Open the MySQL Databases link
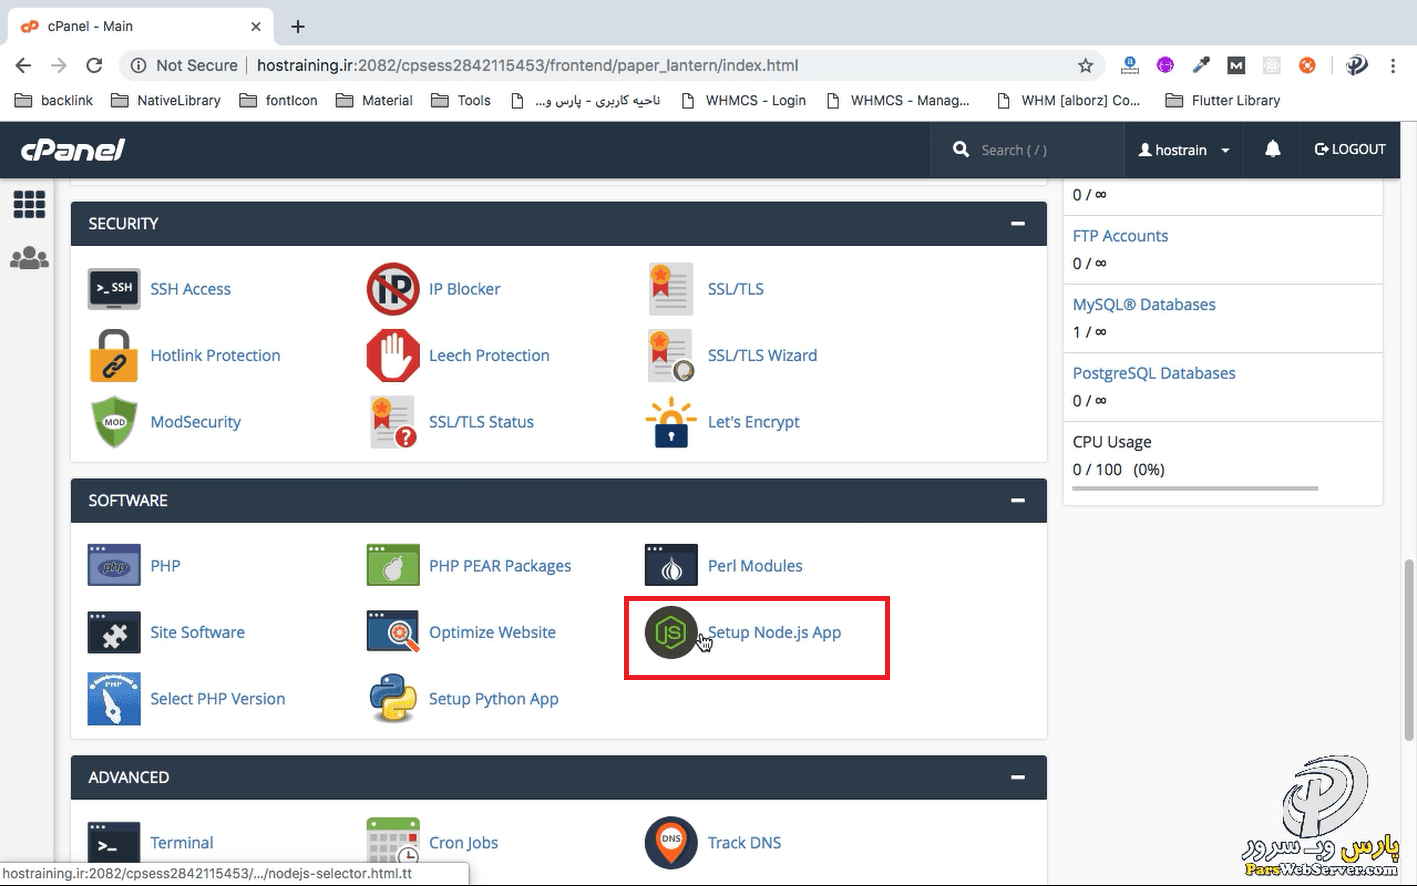Viewport: 1417px width, 886px height. [x=1144, y=305]
